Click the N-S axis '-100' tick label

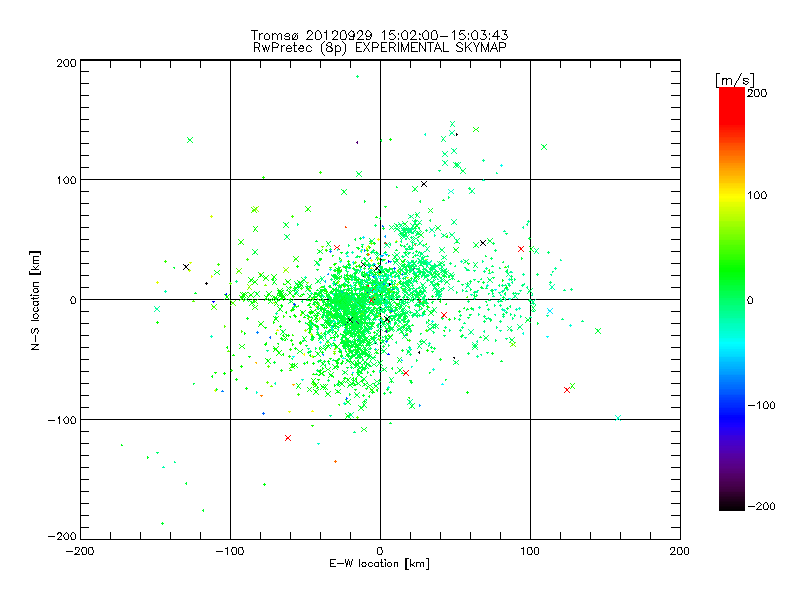pyautogui.click(x=62, y=420)
